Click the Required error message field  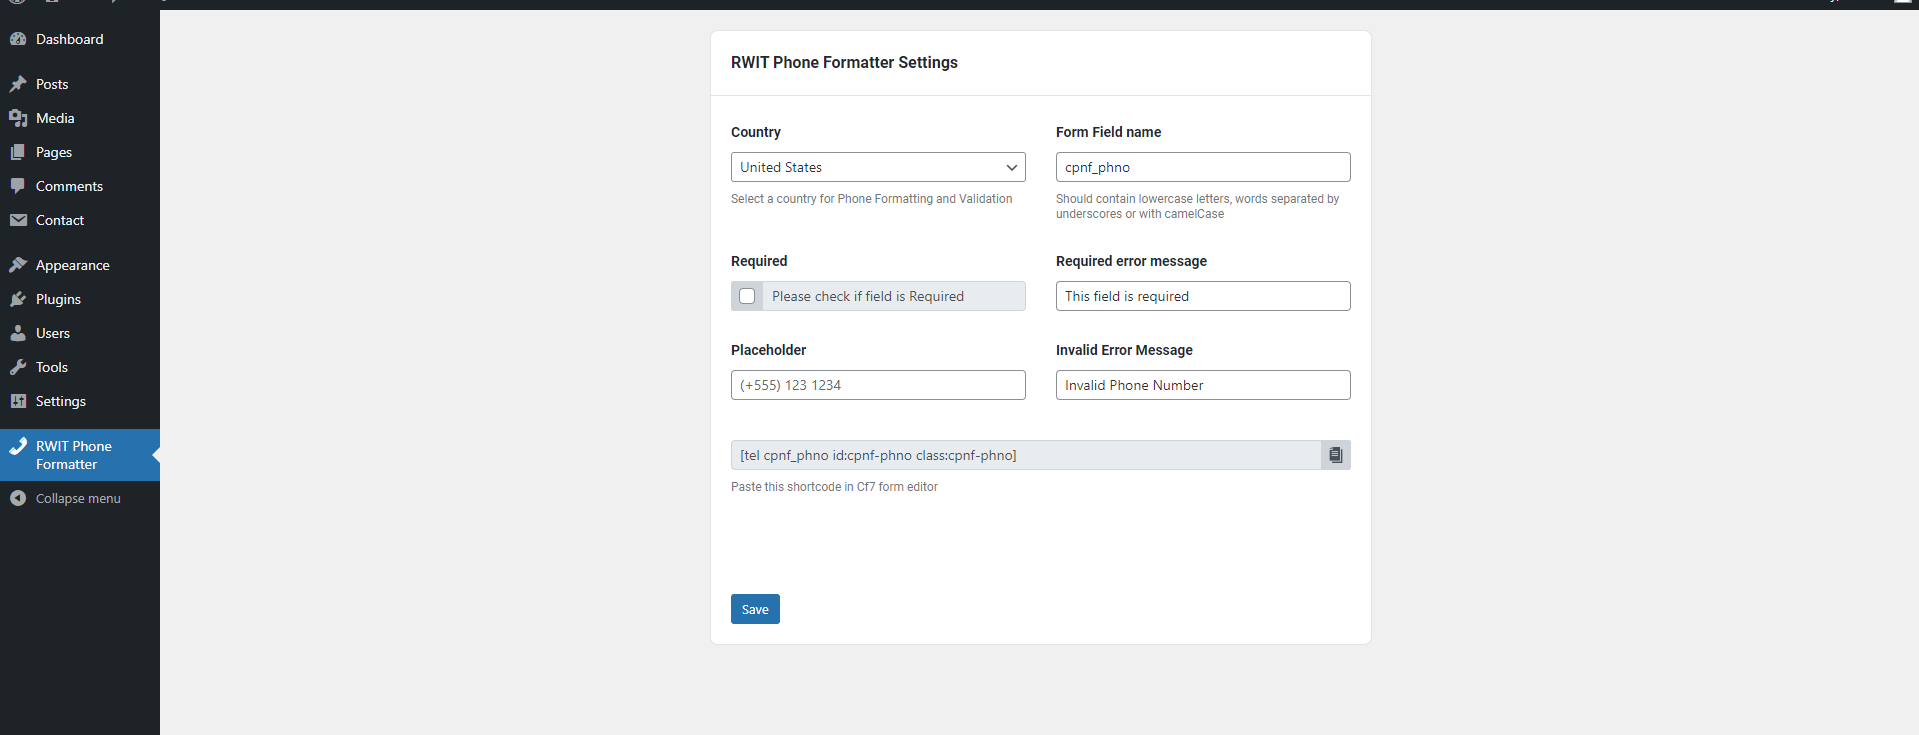coord(1203,296)
